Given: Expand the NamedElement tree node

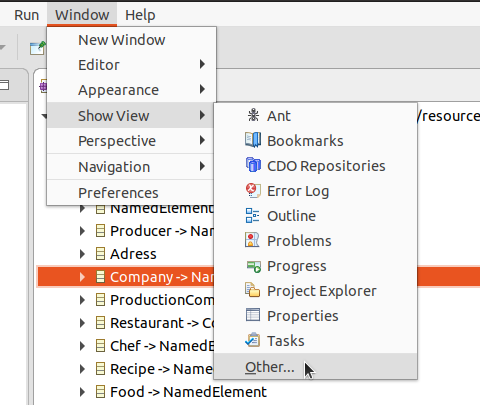Looking at the screenshot, I should [82, 209].
